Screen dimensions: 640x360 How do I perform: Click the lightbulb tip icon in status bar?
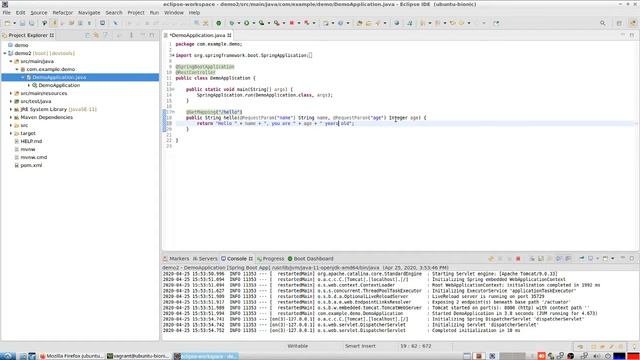point(634,346)
